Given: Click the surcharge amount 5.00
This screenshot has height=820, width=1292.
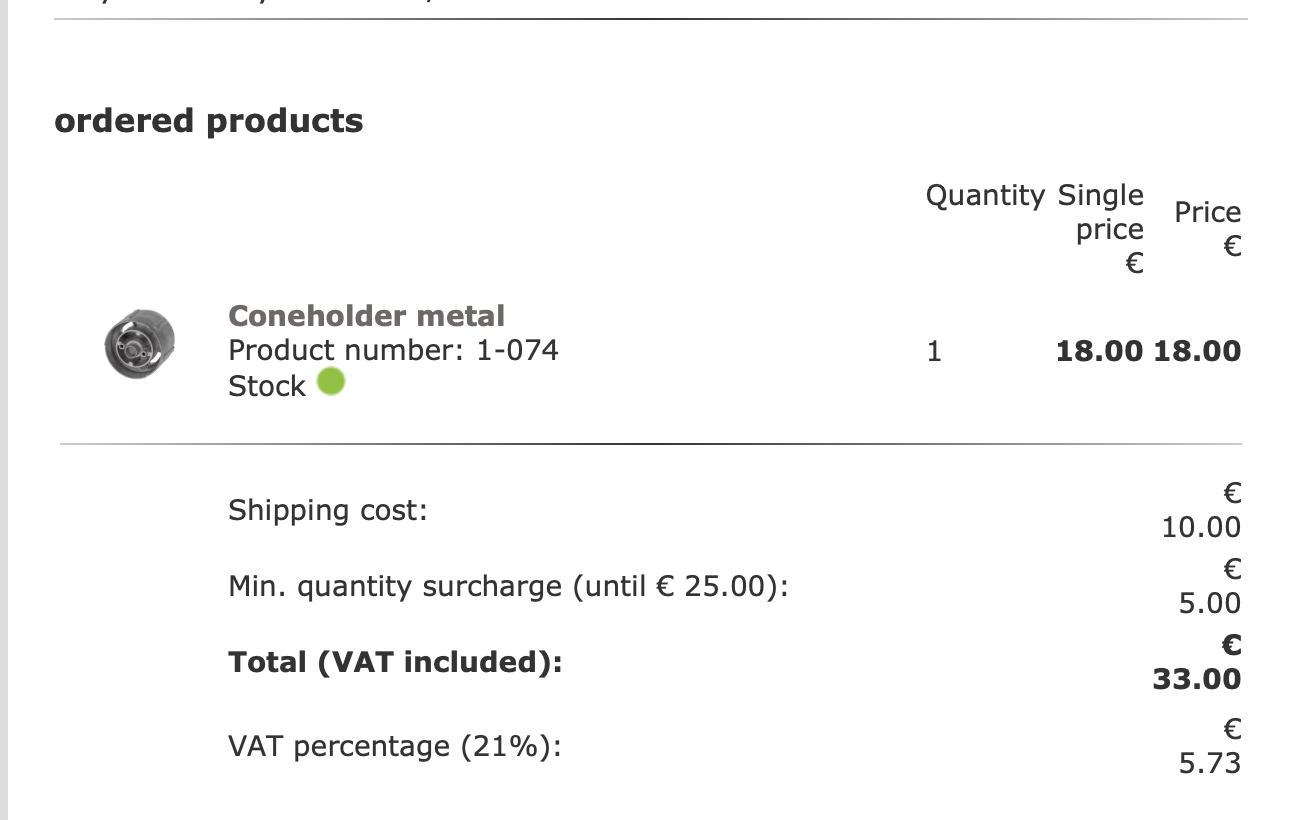Looking at the screenshot, I should 1210,603.
